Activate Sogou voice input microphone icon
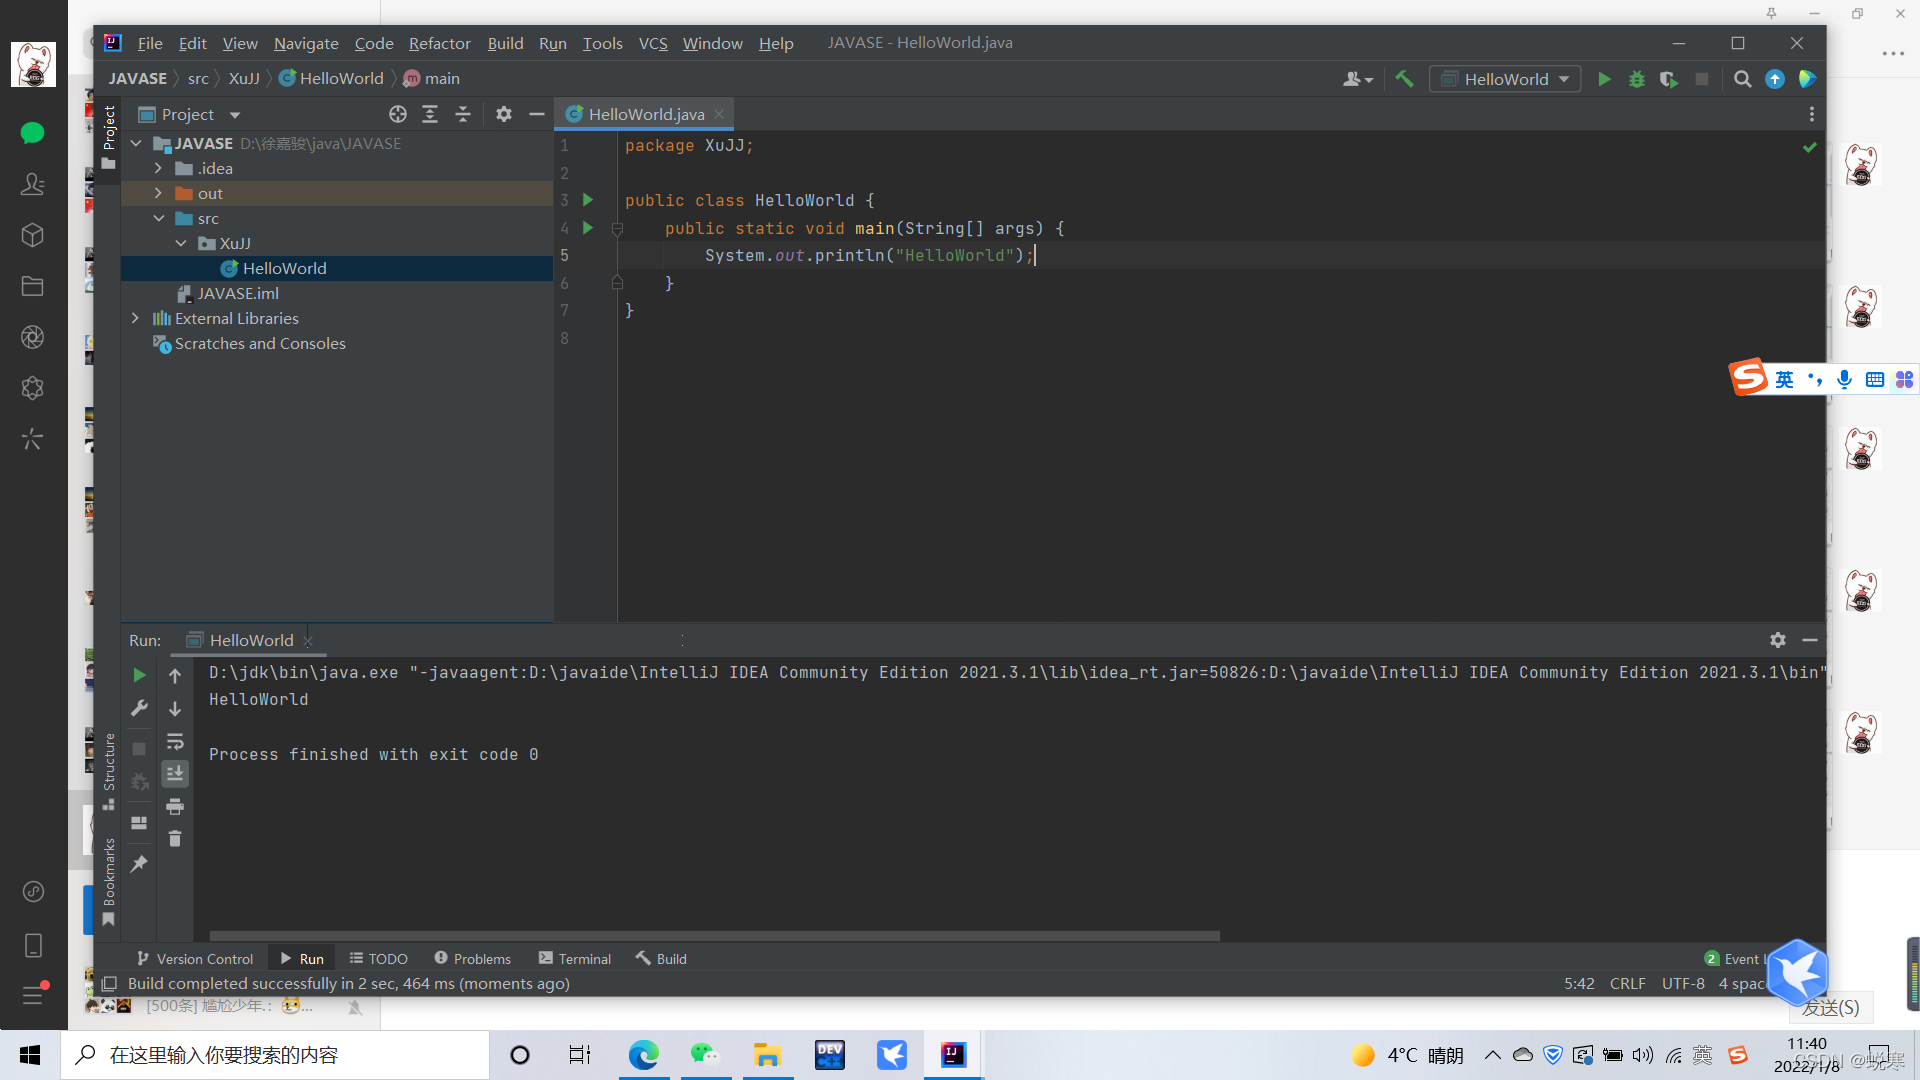1920x1080 pixels. (1845, 379)
